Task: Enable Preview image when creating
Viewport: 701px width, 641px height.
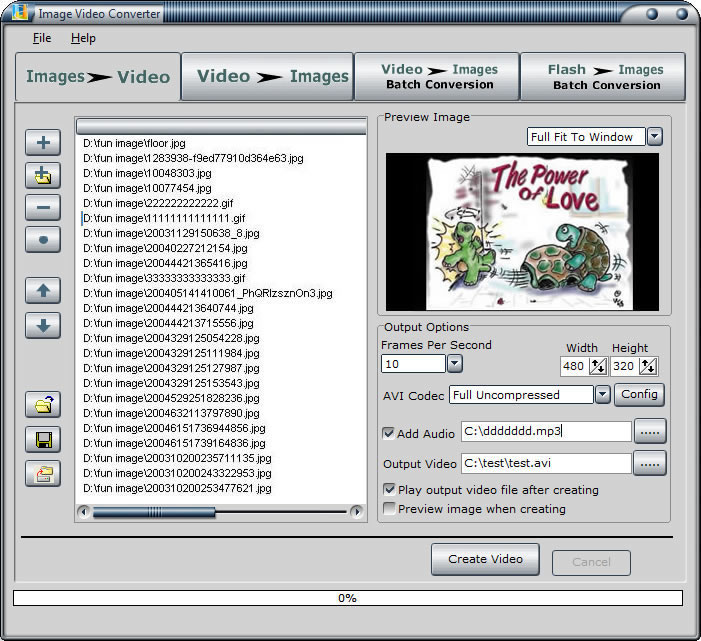Action: pyautogui.click(x=389, y=509)
